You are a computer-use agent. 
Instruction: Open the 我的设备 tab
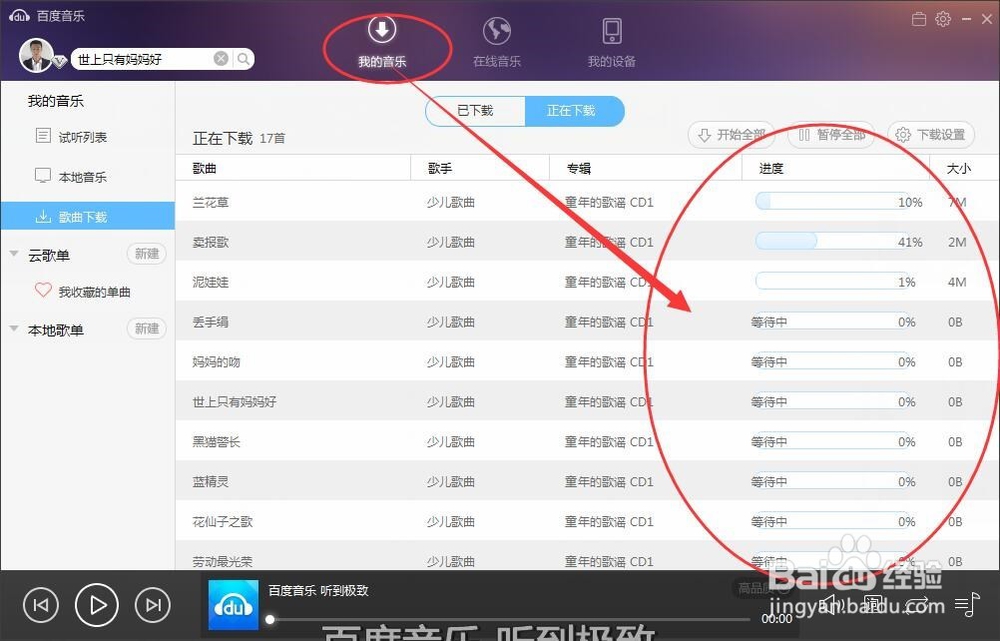[x=612, y=43]
